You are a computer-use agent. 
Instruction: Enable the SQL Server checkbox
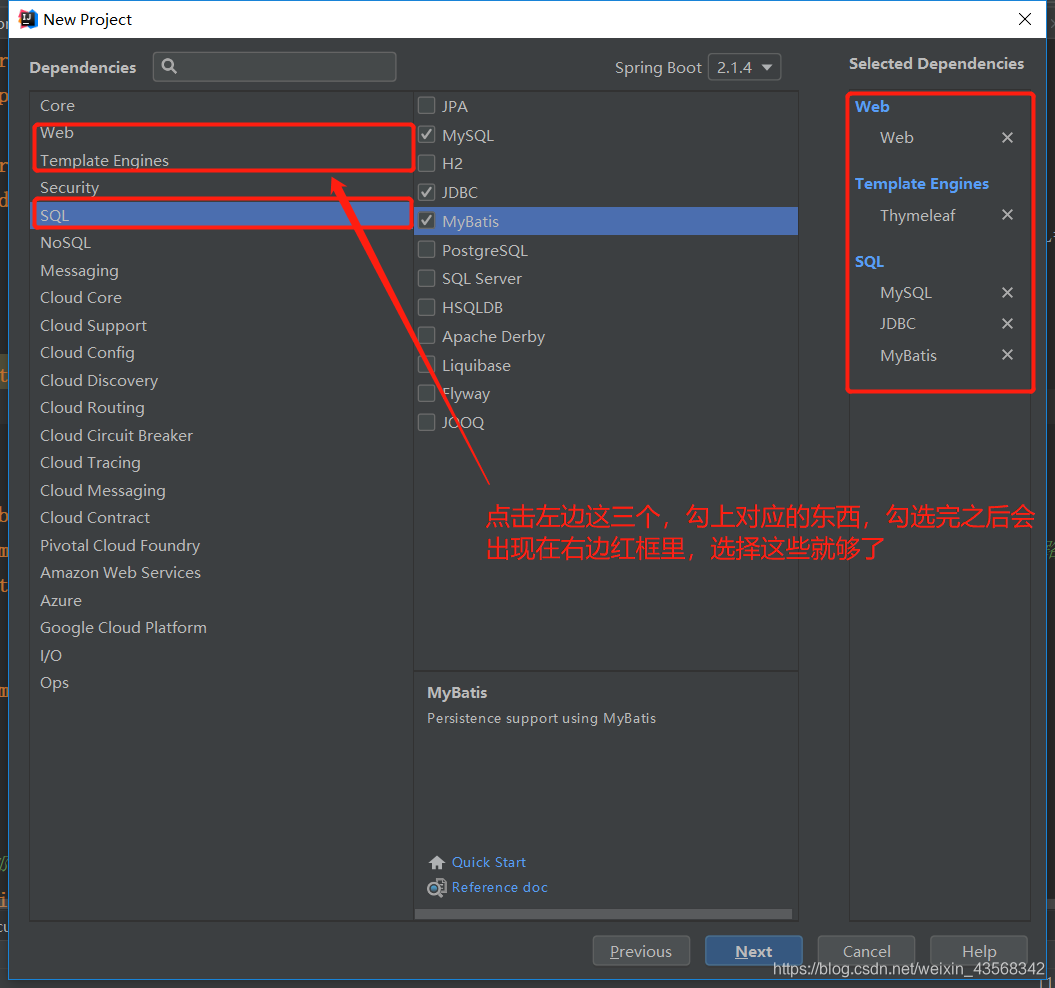click(427, 278)
